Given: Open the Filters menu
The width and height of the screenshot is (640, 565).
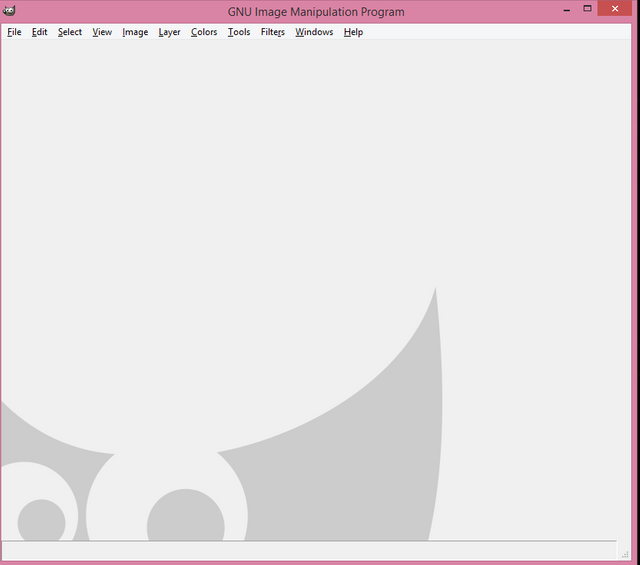Looking at the screenshot, I should coord(273,32).
